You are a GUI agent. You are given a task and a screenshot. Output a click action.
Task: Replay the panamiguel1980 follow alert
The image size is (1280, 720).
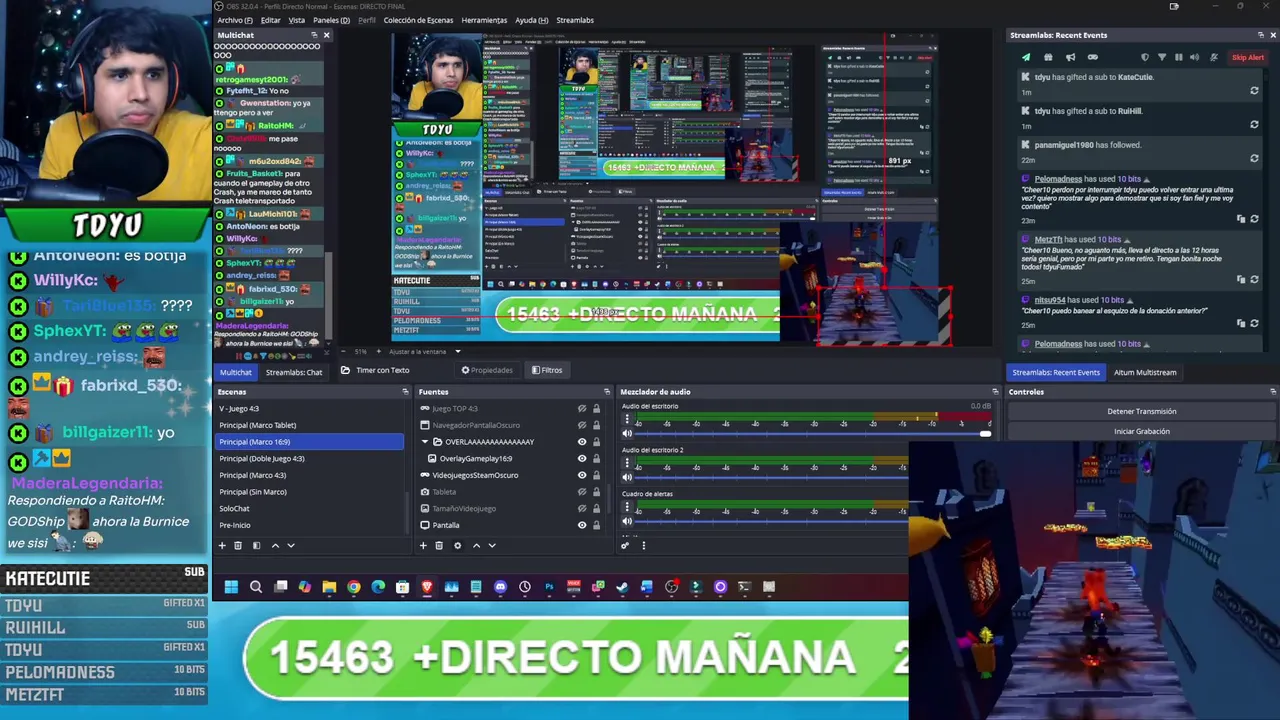(1254, 158)
